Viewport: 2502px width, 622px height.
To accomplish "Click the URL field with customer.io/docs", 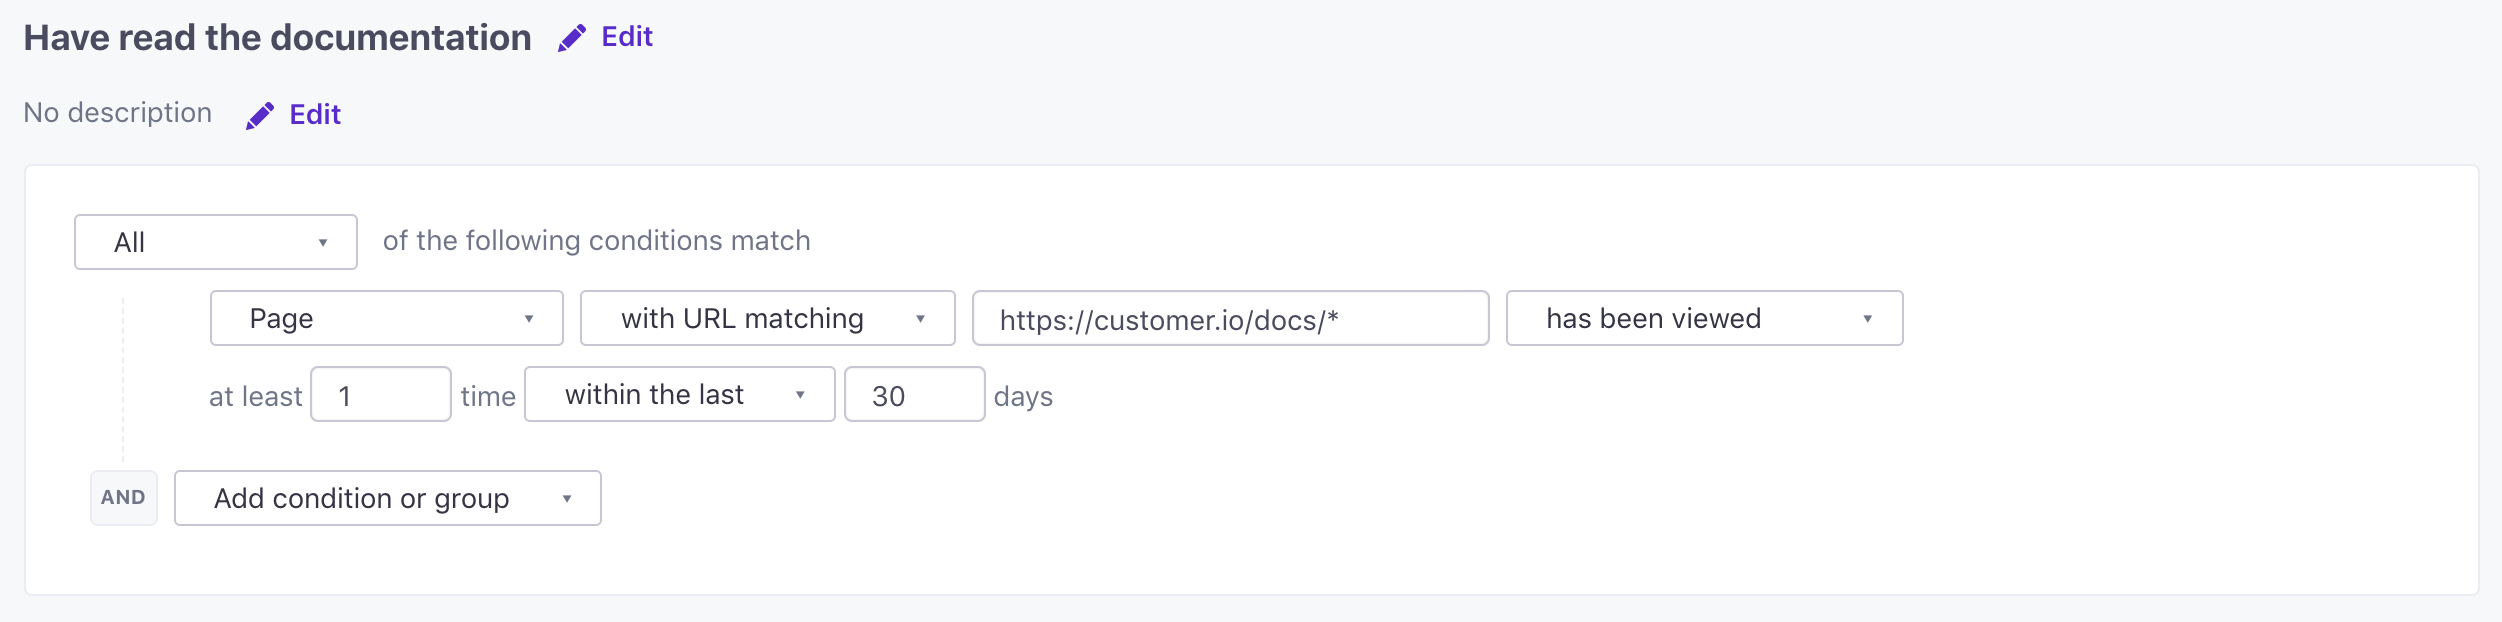I will point(1231,318).
